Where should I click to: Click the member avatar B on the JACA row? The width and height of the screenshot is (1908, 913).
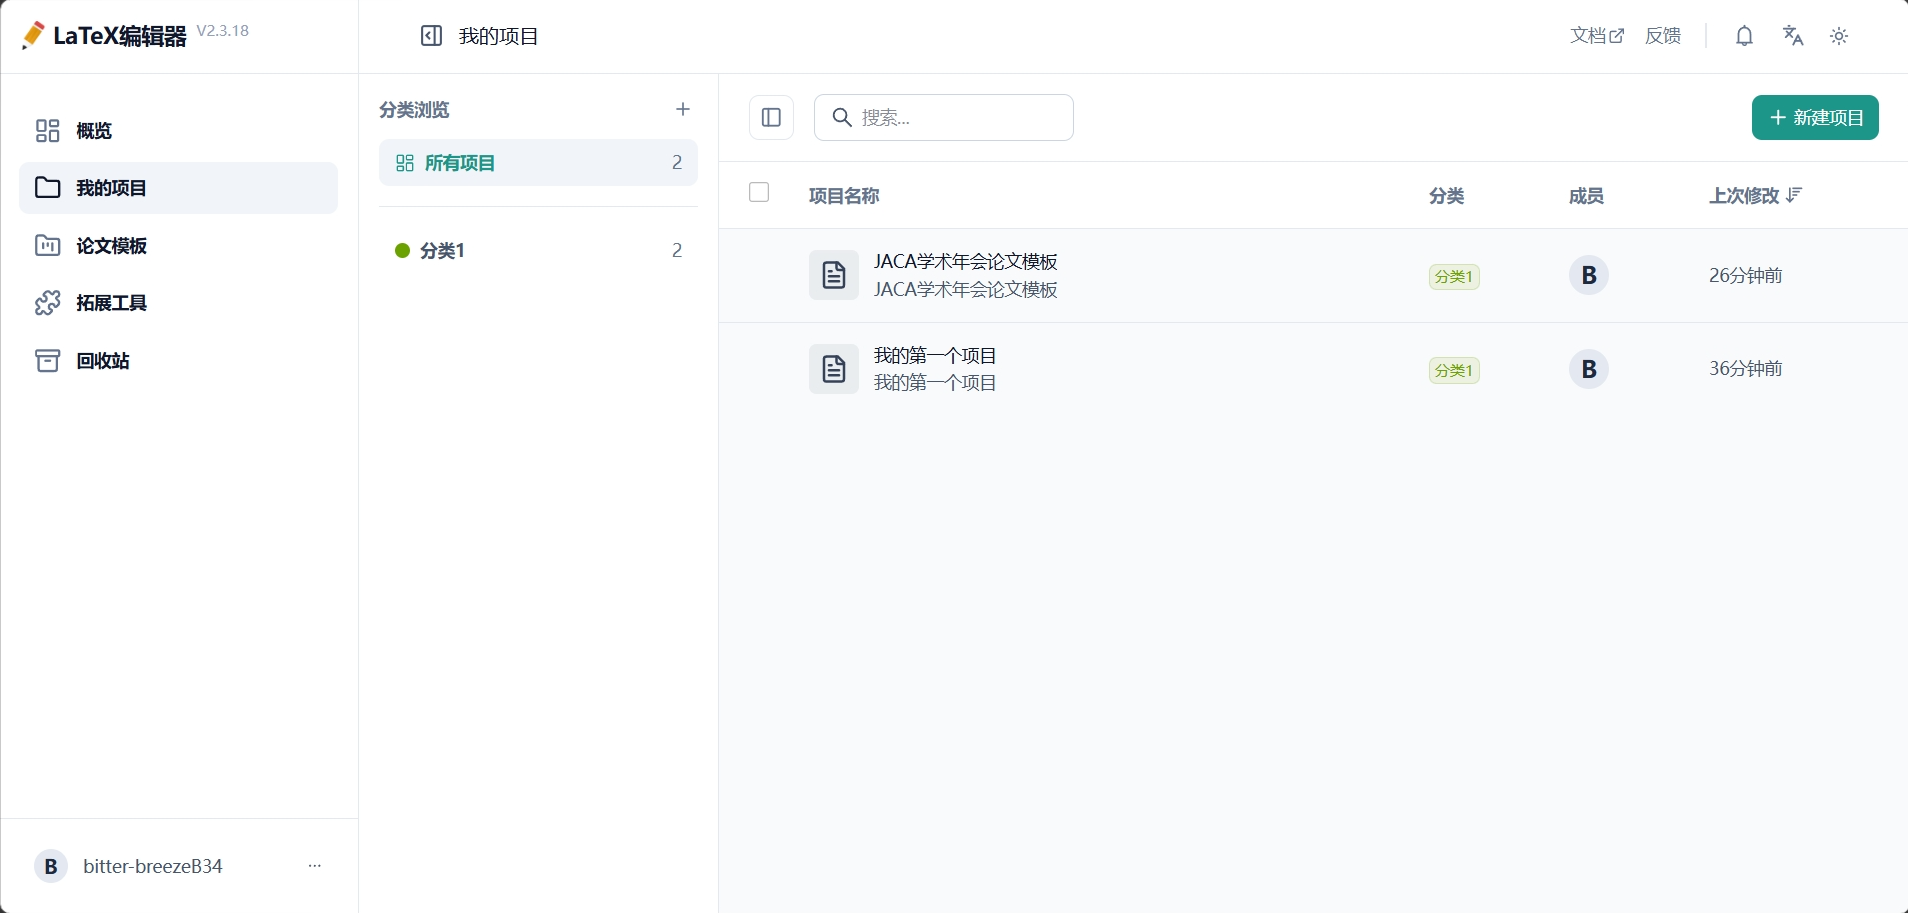point(1588,275)
